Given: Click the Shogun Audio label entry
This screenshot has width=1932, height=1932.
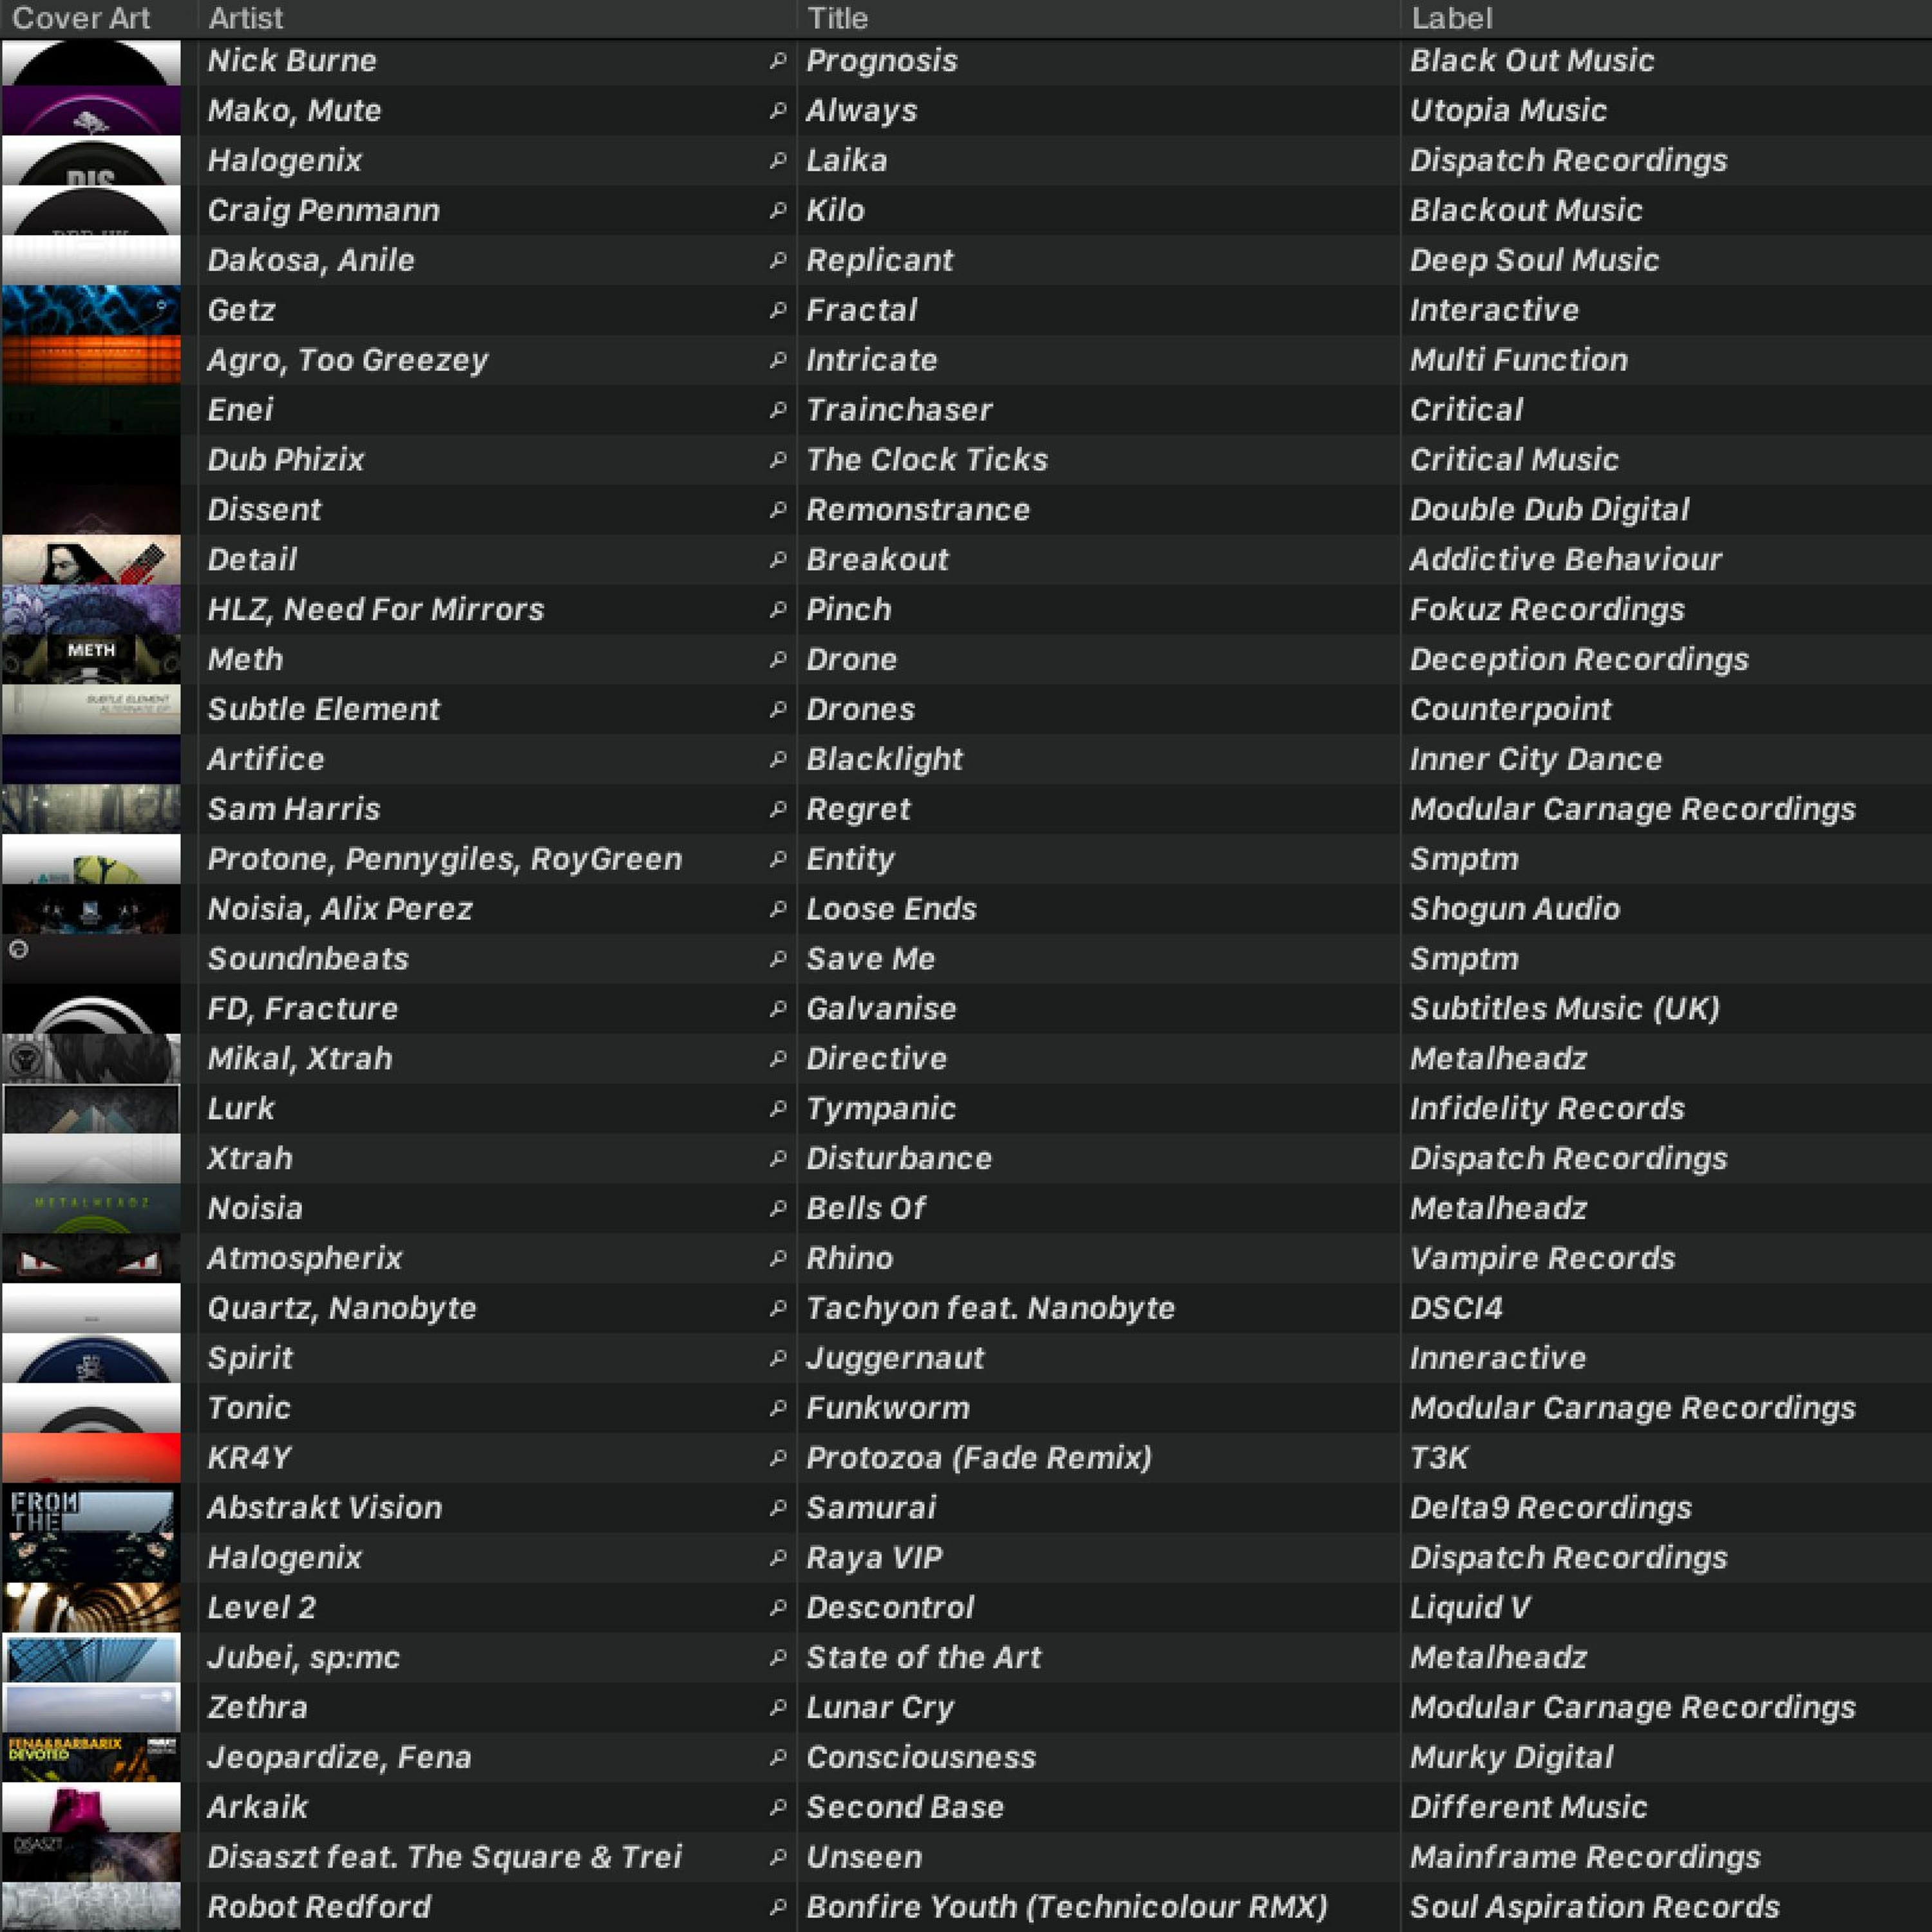Looking at the screenshot, I should tap(1514, 909).
